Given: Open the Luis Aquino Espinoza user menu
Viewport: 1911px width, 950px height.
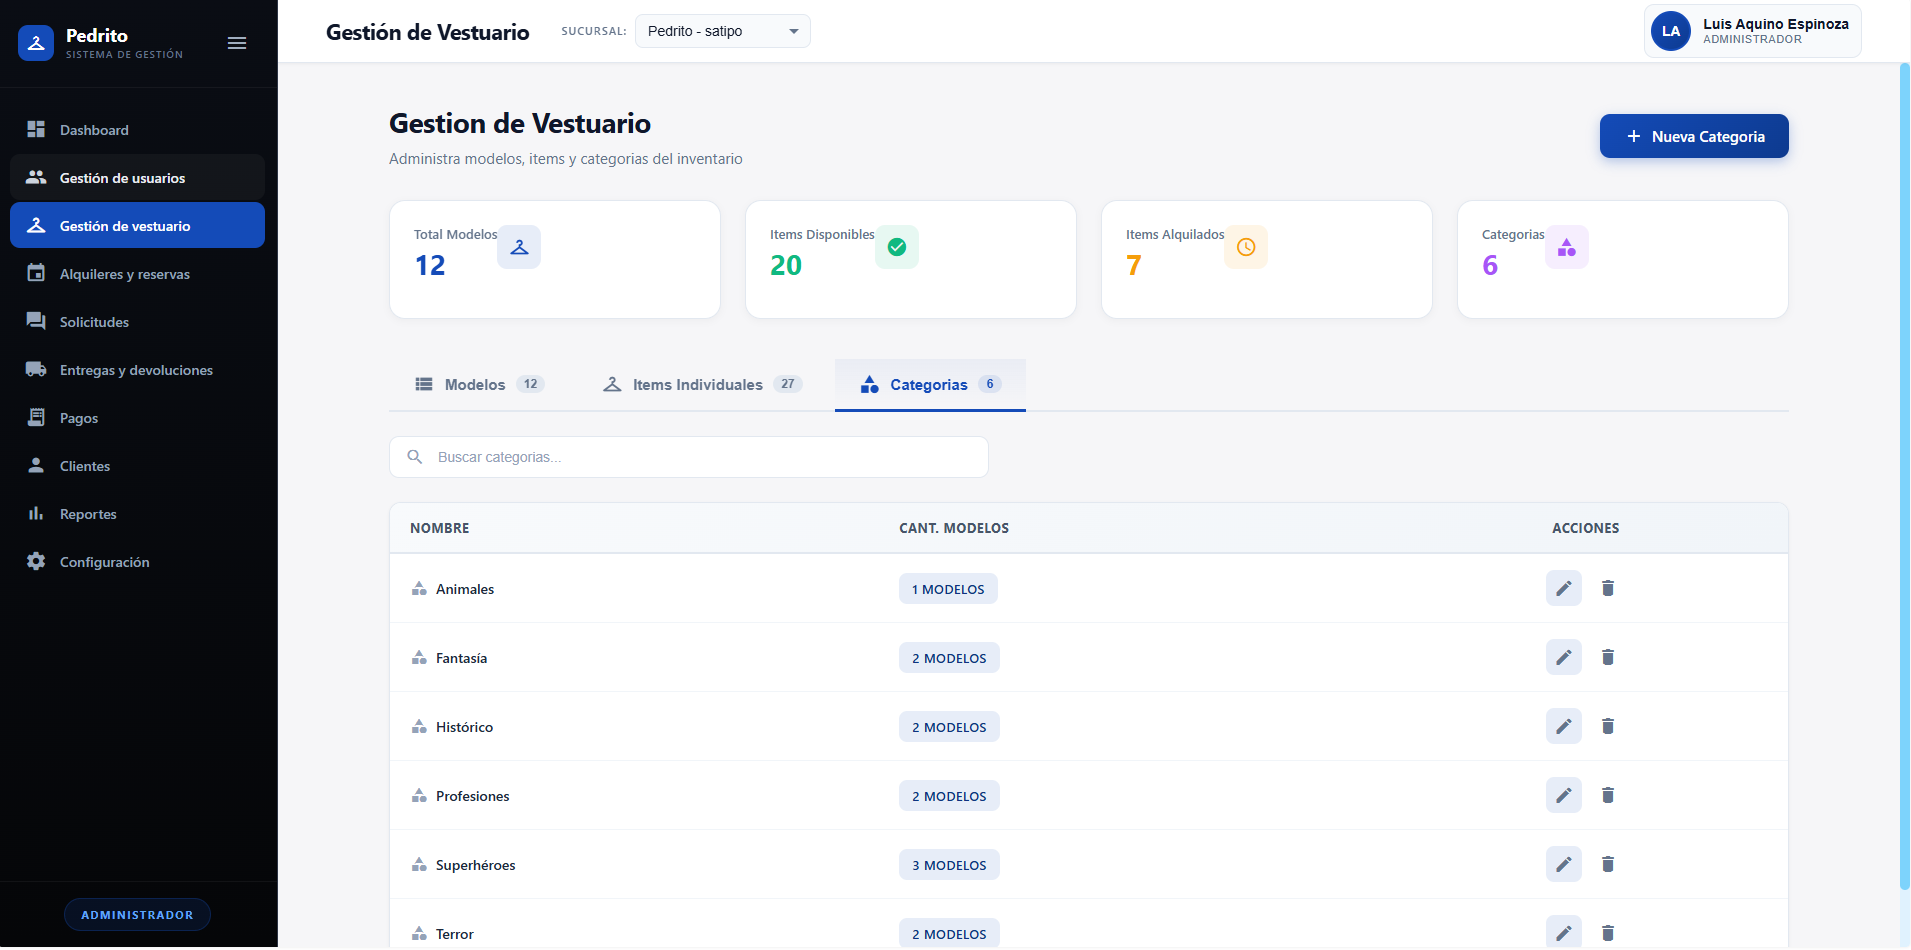Looking at the screenshot, I should (1752, 31).
